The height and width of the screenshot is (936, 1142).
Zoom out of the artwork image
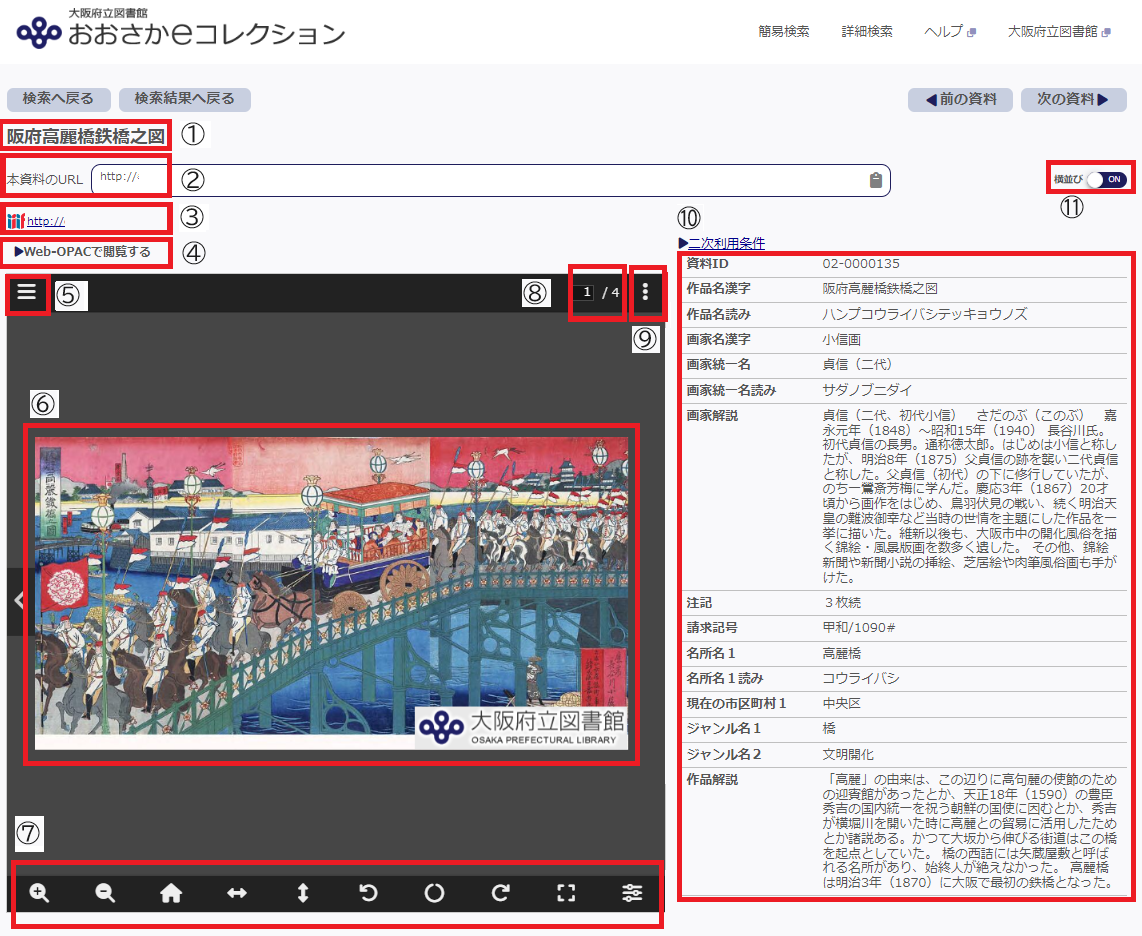coord(105,892)
